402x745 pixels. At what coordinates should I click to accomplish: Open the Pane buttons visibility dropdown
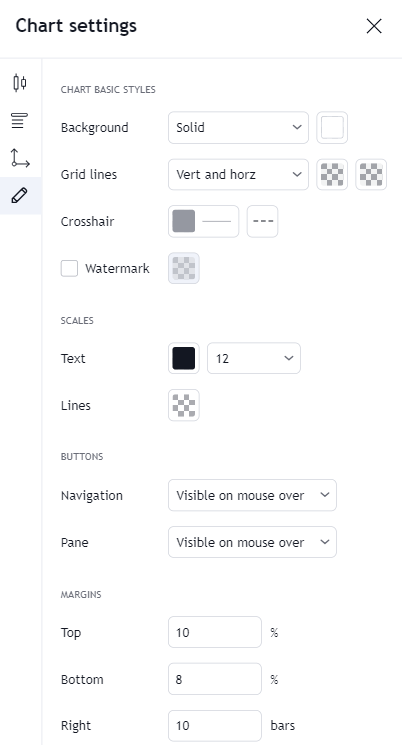pos(252,542)
